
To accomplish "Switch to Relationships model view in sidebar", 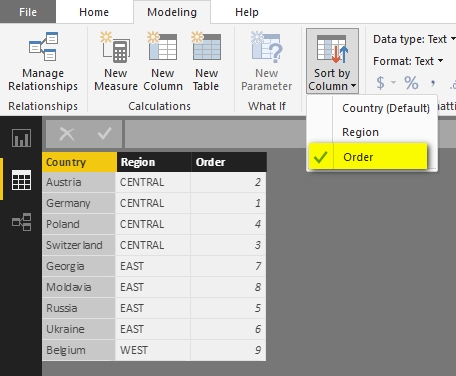I will click(x=21, y=222).
